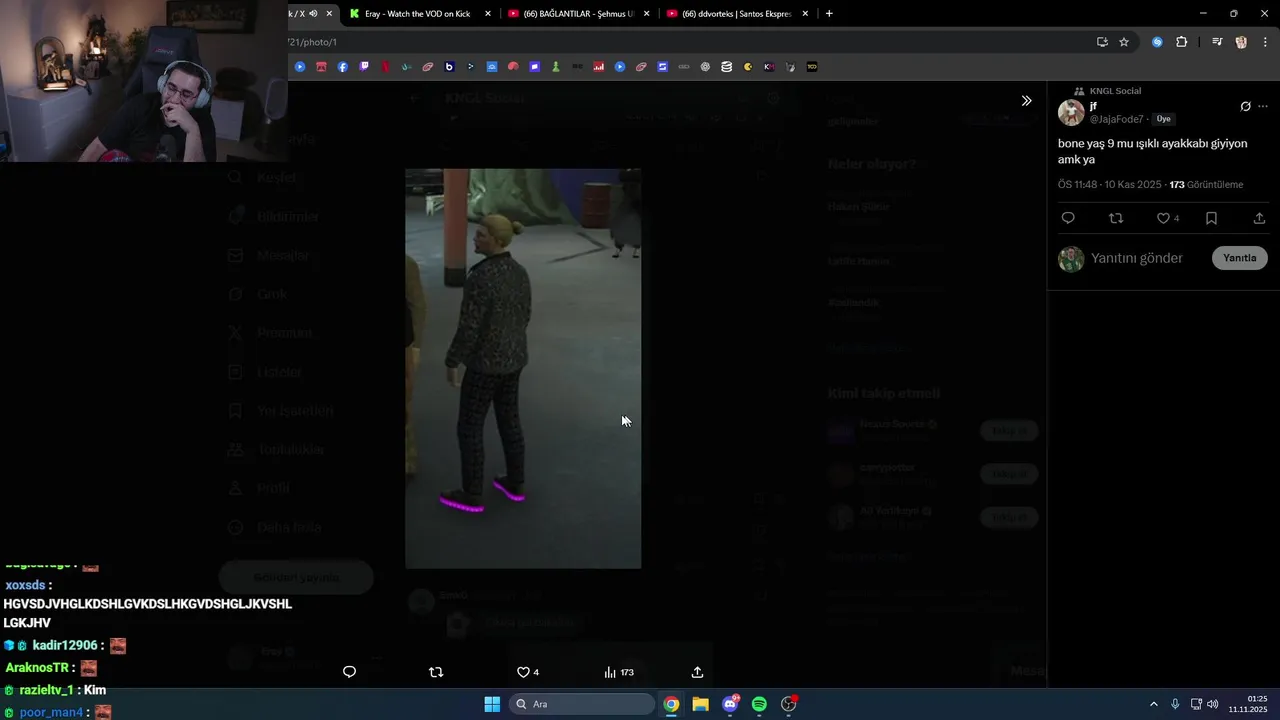Open the yellow Pac-Man bookmark icon
The width and height of the screenshot is (1280, 720).
(x=748, y=67)
